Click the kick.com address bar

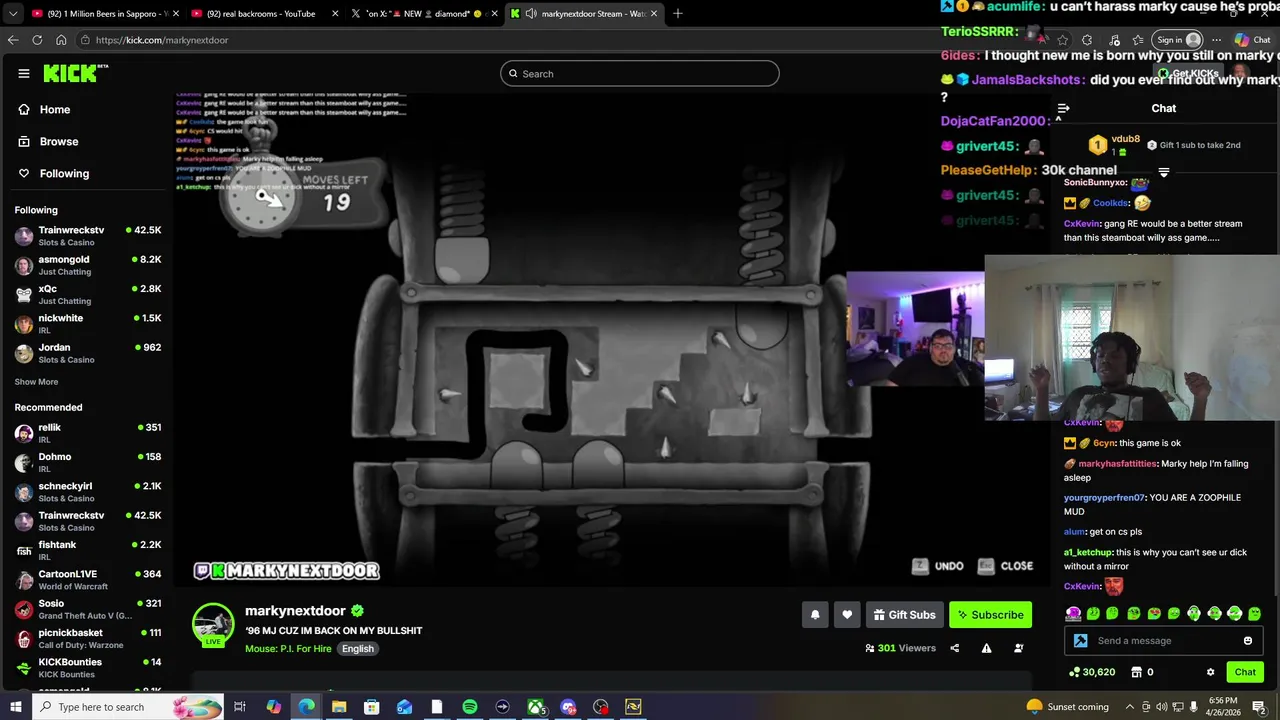click(x=500, y=40)
